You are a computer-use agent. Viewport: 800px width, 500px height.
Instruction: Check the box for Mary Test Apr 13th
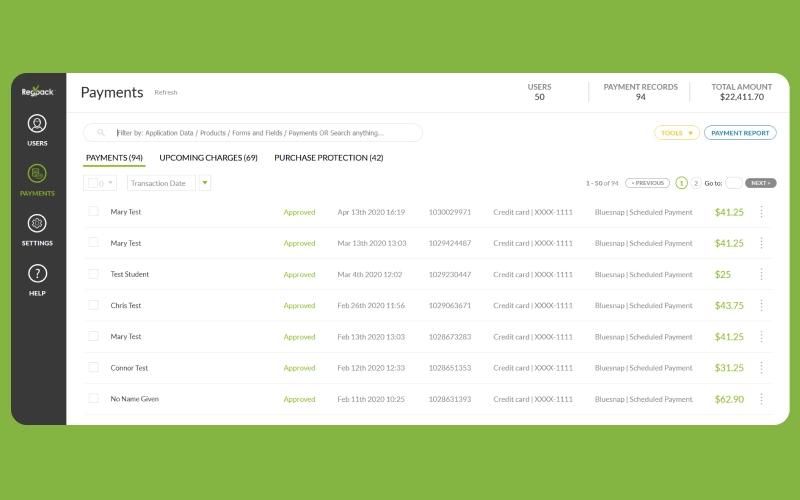point(93,211)
